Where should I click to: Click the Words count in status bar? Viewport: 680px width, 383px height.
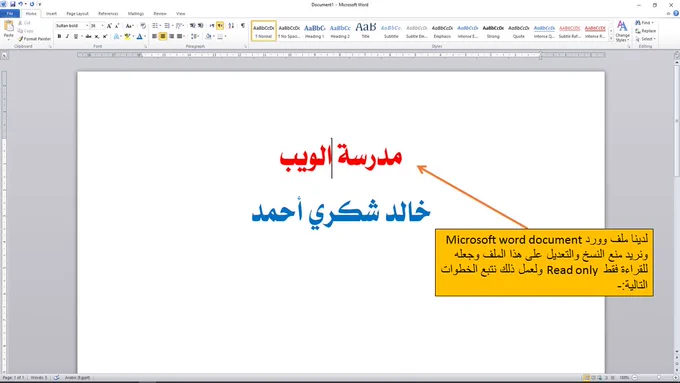pos(39,377)
